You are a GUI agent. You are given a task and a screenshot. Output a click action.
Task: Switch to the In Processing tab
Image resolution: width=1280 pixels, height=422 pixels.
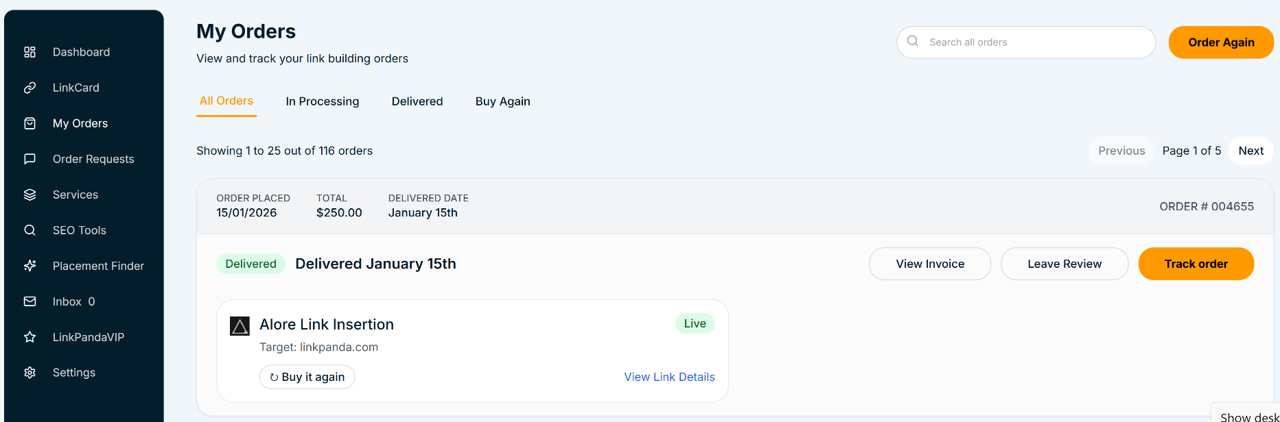(x=322, y=101)
